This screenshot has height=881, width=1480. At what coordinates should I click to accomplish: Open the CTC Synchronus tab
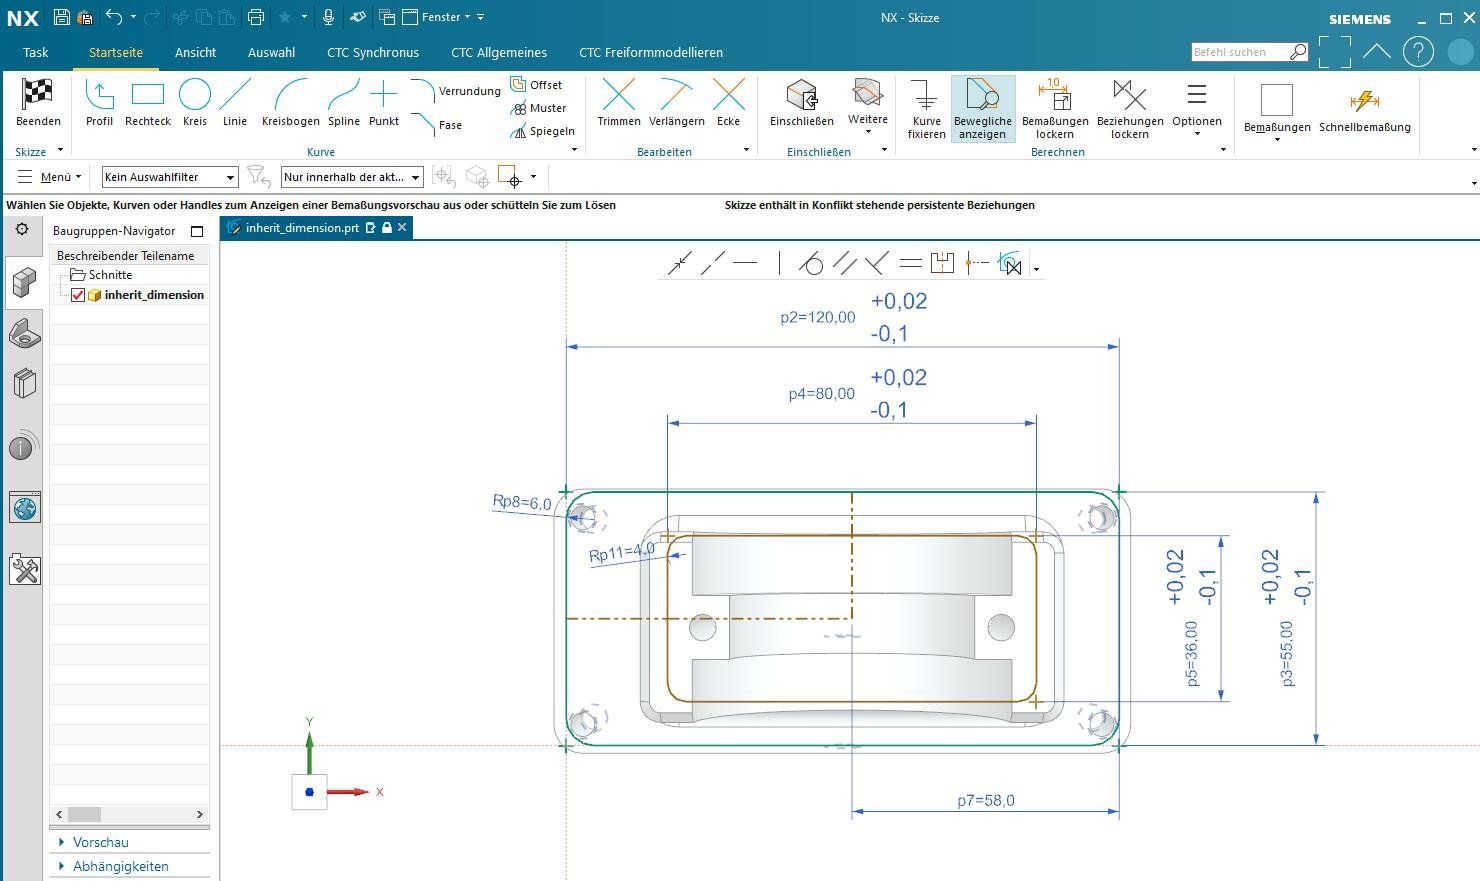[372, 52]
